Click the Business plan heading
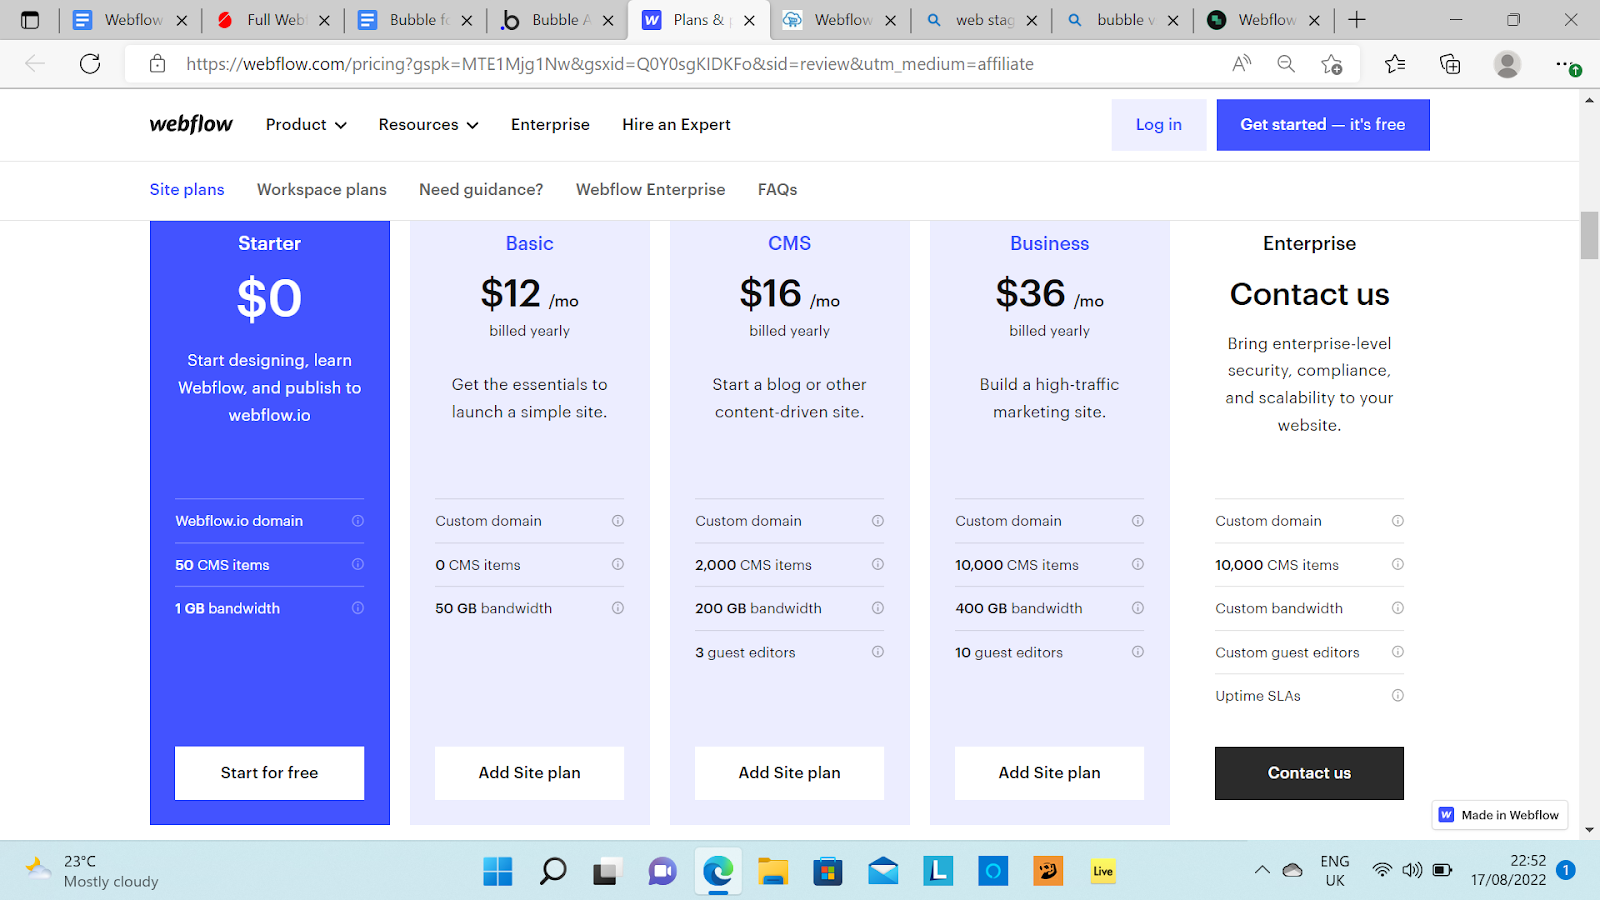This screenshot has width=1600, height=900. tap(1049, 243)
